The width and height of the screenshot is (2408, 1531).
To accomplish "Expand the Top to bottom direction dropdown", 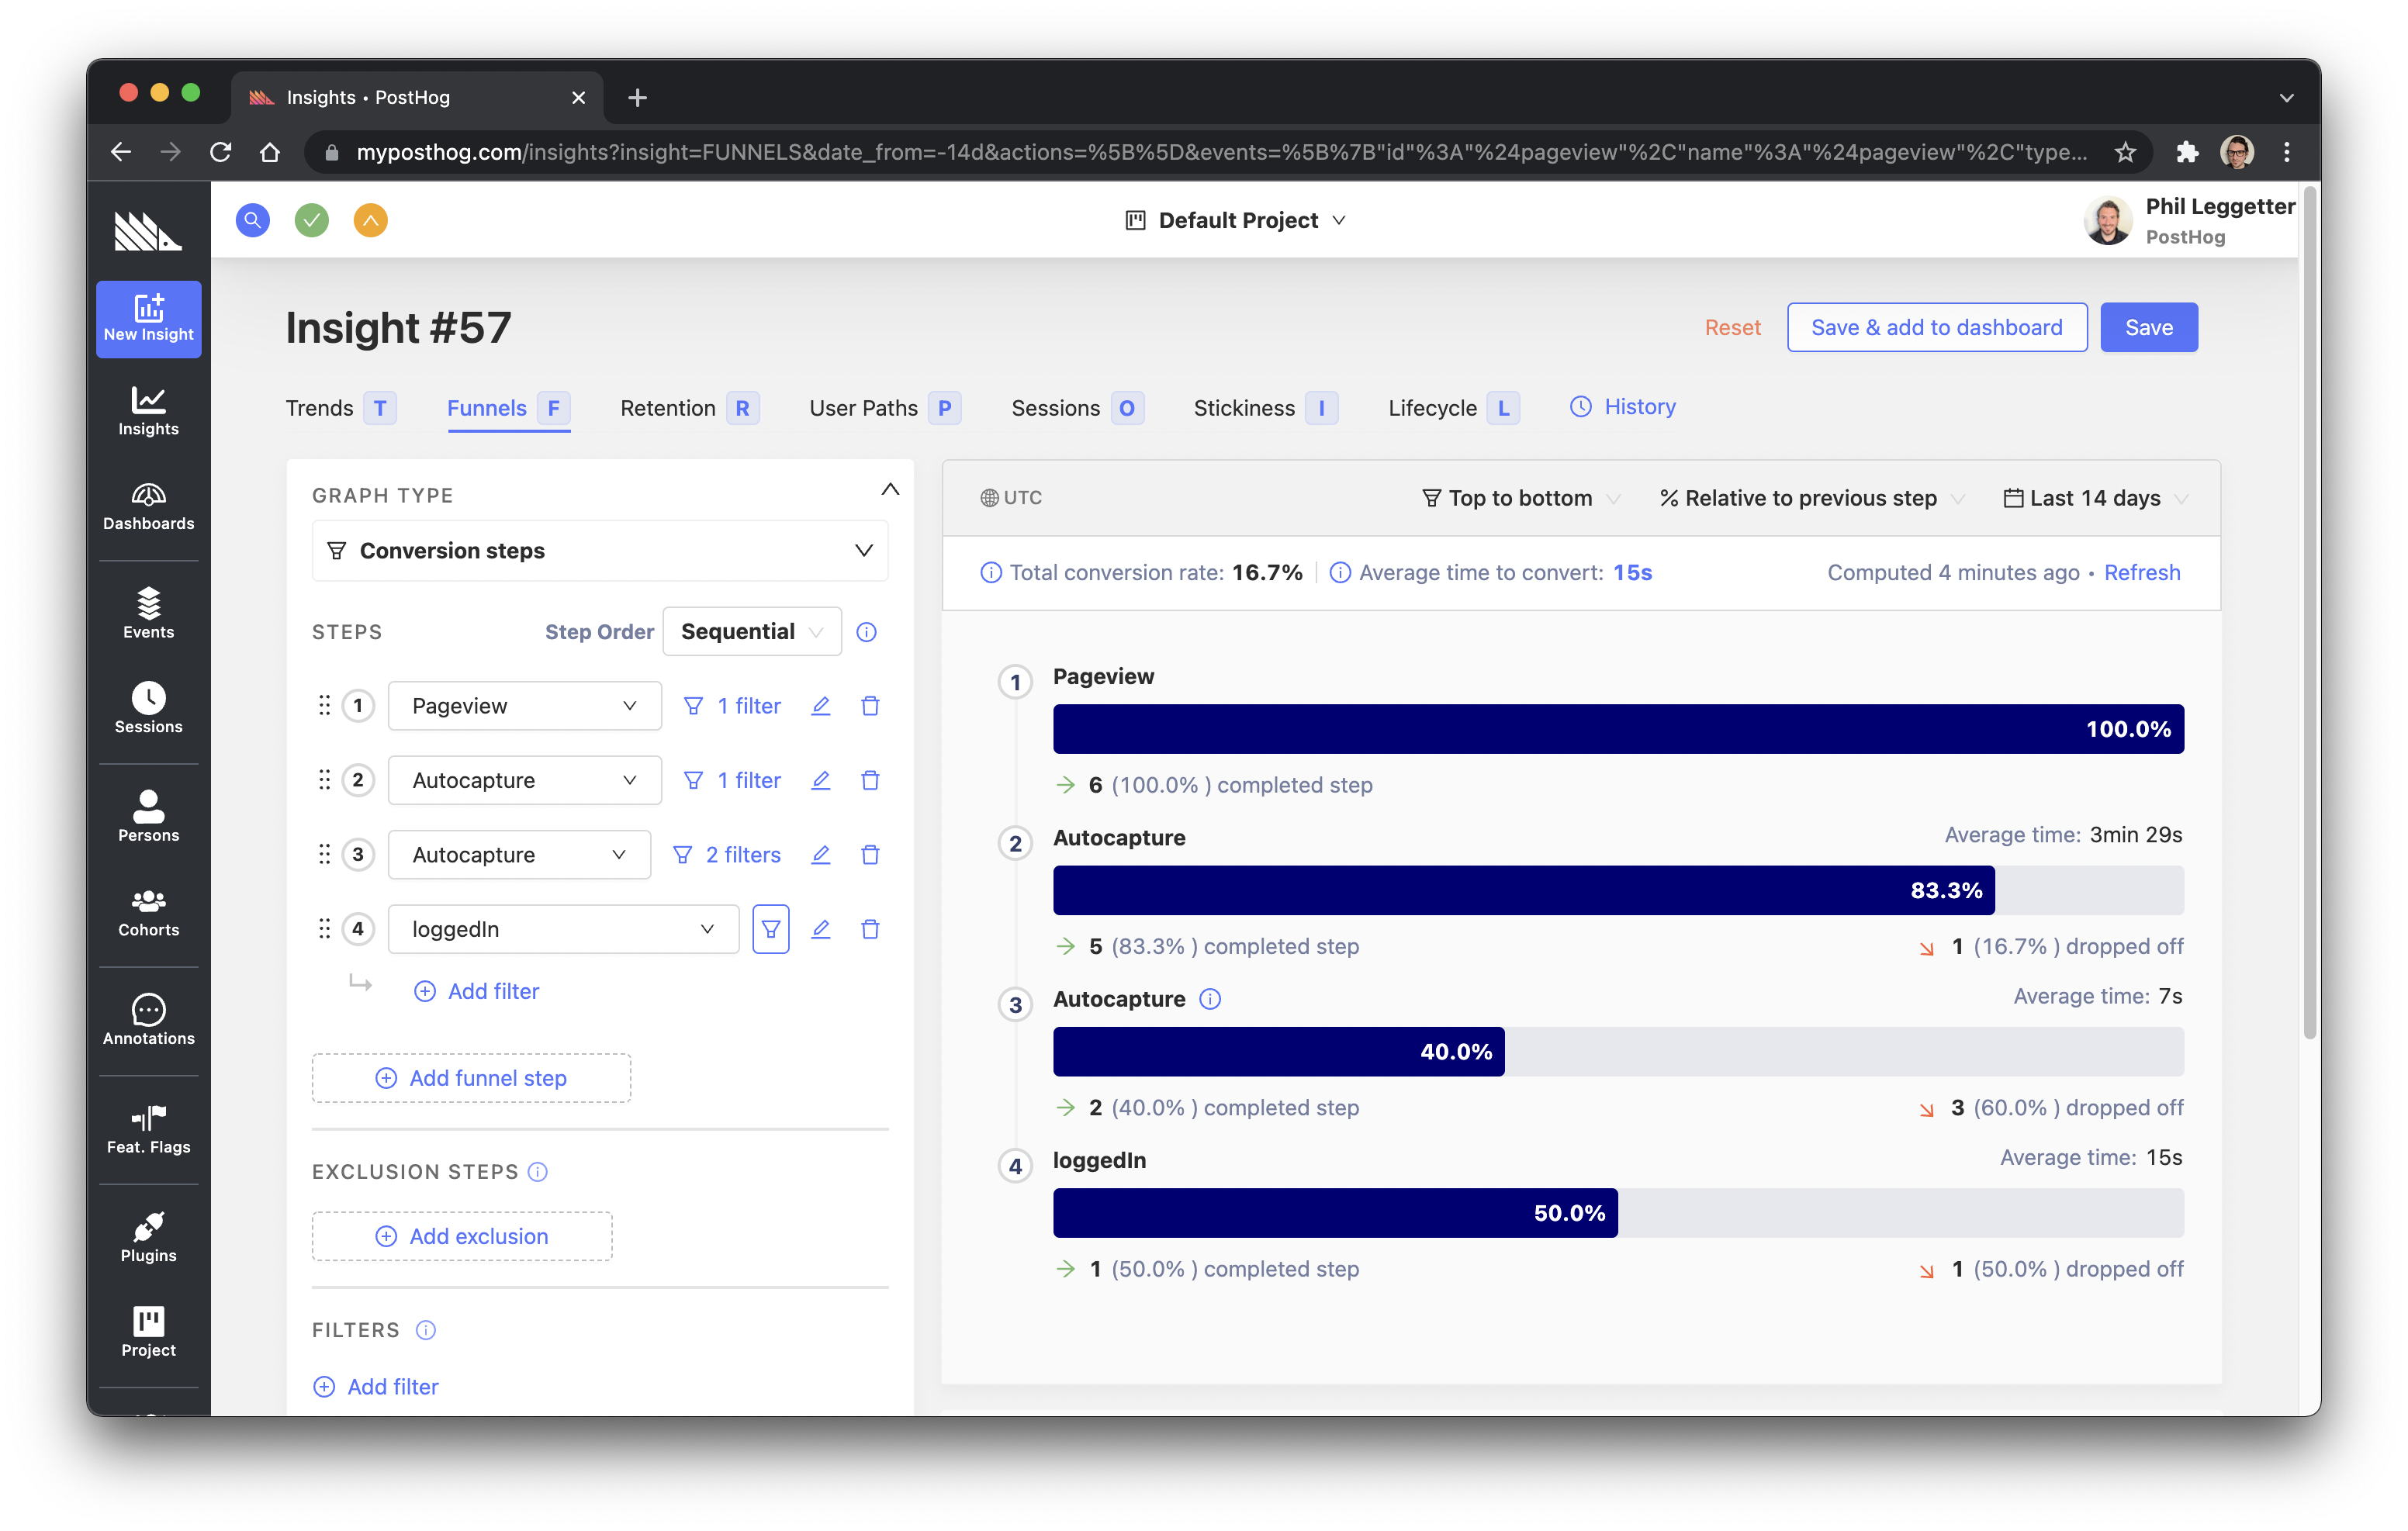I will point(1520,496).
